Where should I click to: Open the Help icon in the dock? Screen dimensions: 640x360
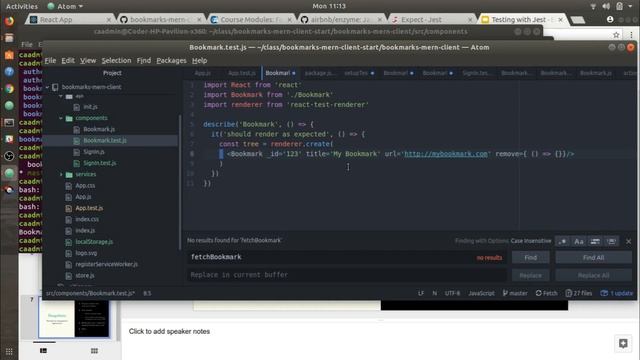click(9, 72)
